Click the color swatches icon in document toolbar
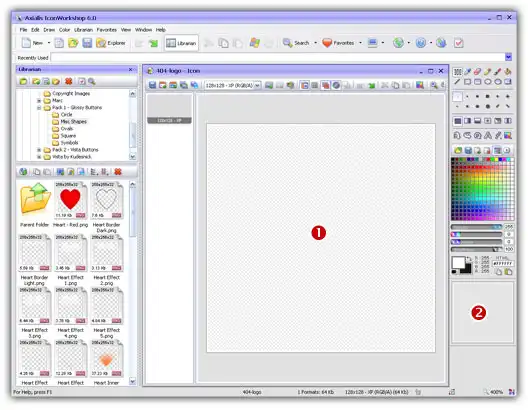 [x=420, y=85]
